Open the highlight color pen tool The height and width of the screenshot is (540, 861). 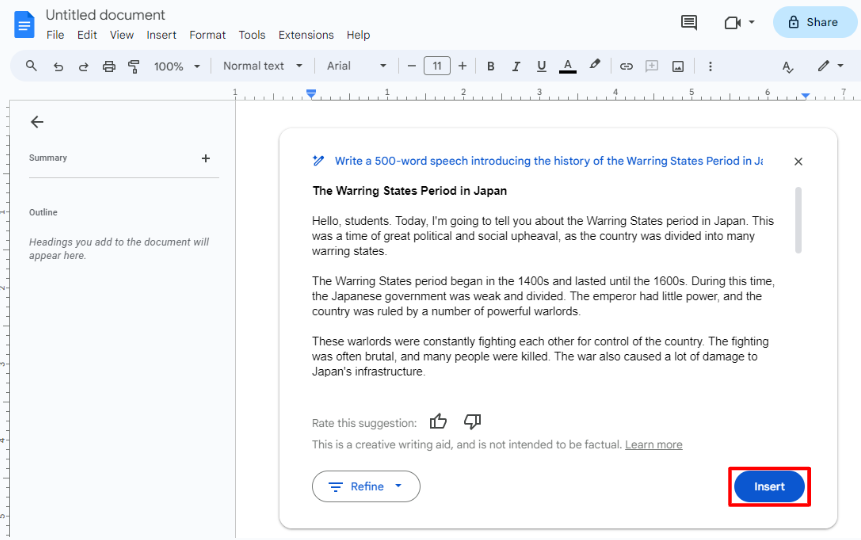click(595, 65)
